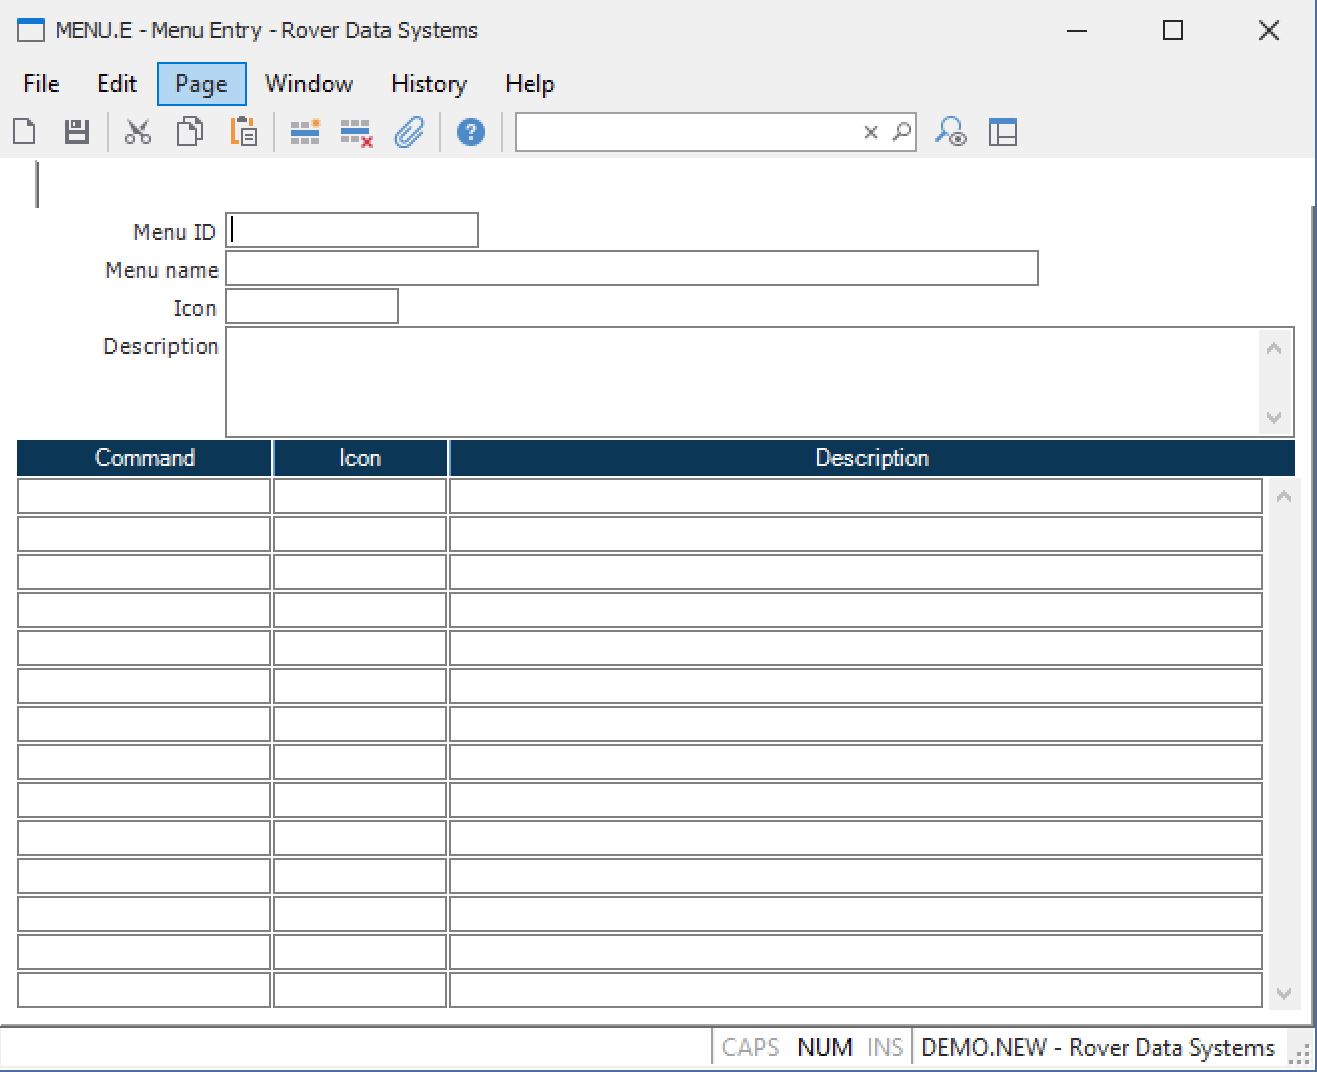Click the New record toolbar icon

(x=25, y=132)
